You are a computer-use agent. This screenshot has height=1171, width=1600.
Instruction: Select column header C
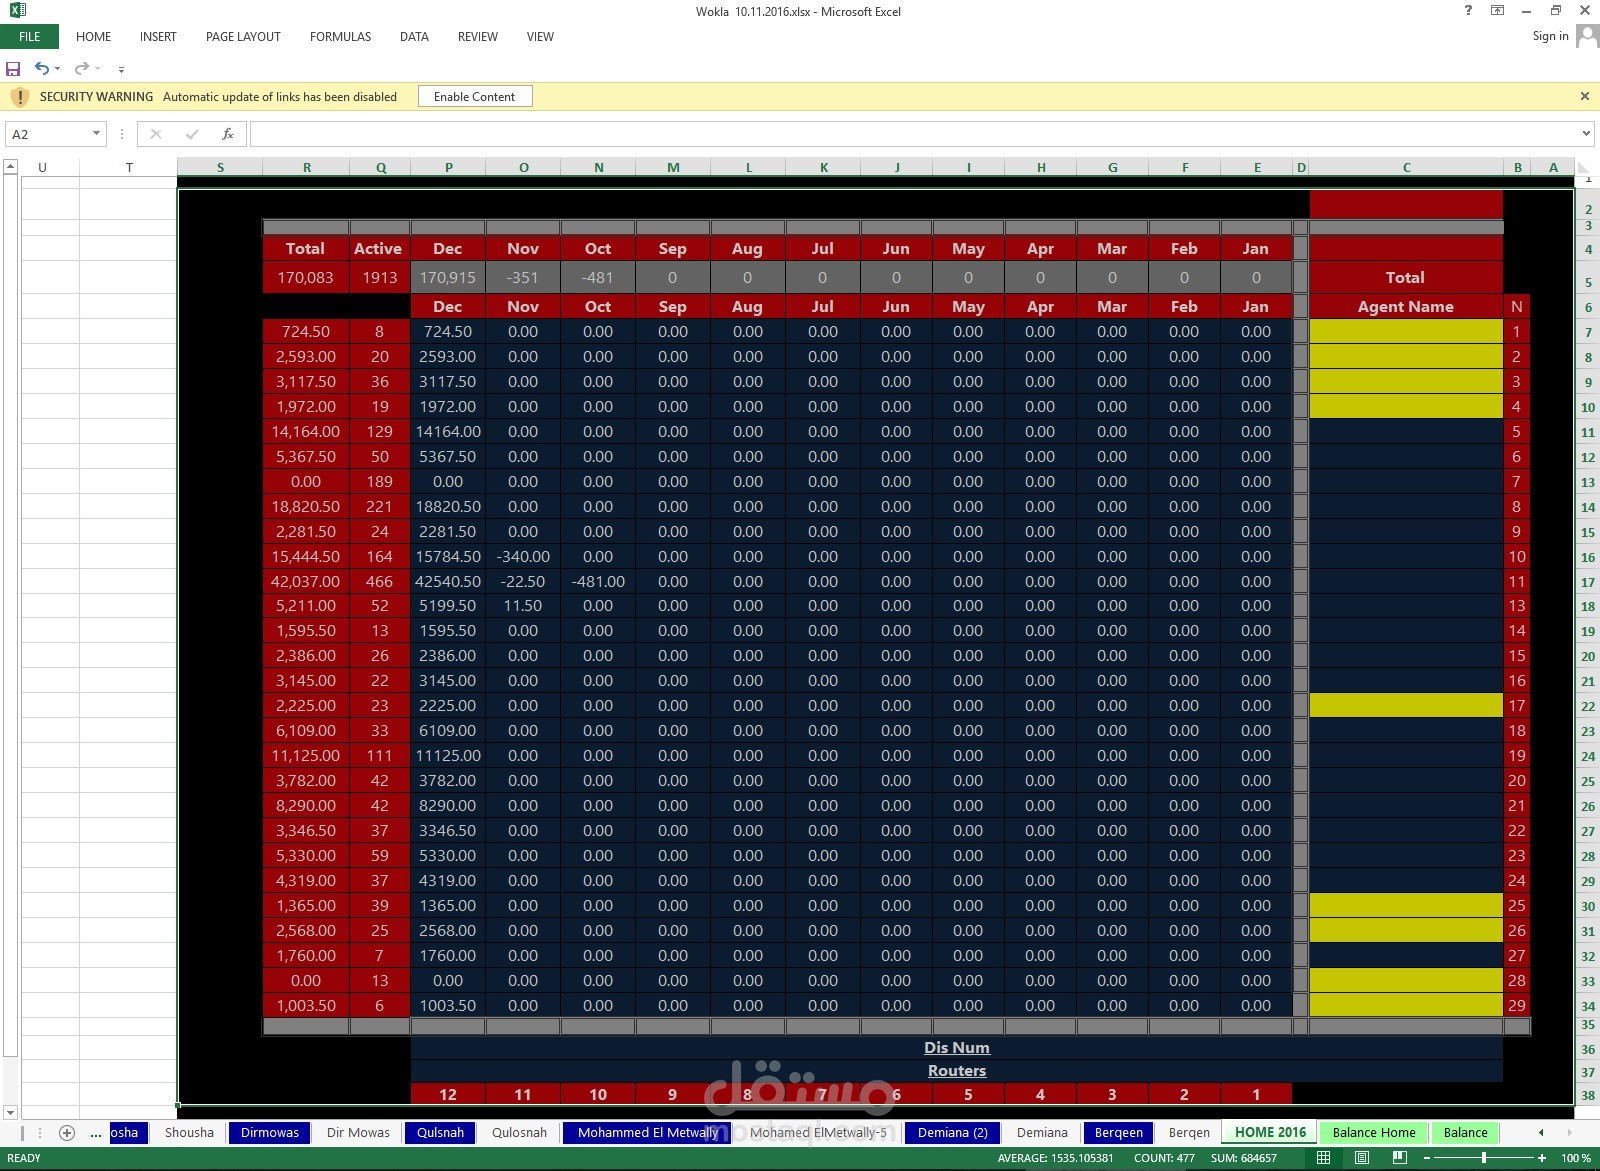(1406, 168)
